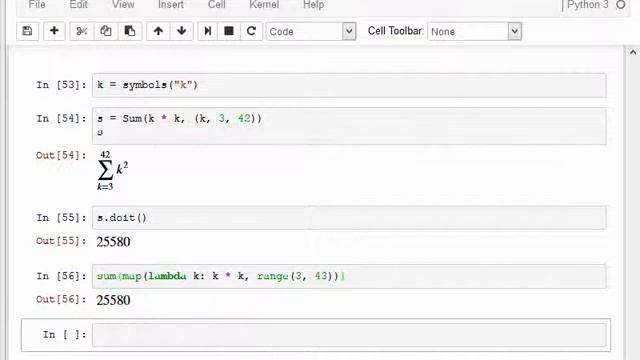640x360 pixels.
Task: Interrupt kernel with stop icon
Action: tap(229, 31)
